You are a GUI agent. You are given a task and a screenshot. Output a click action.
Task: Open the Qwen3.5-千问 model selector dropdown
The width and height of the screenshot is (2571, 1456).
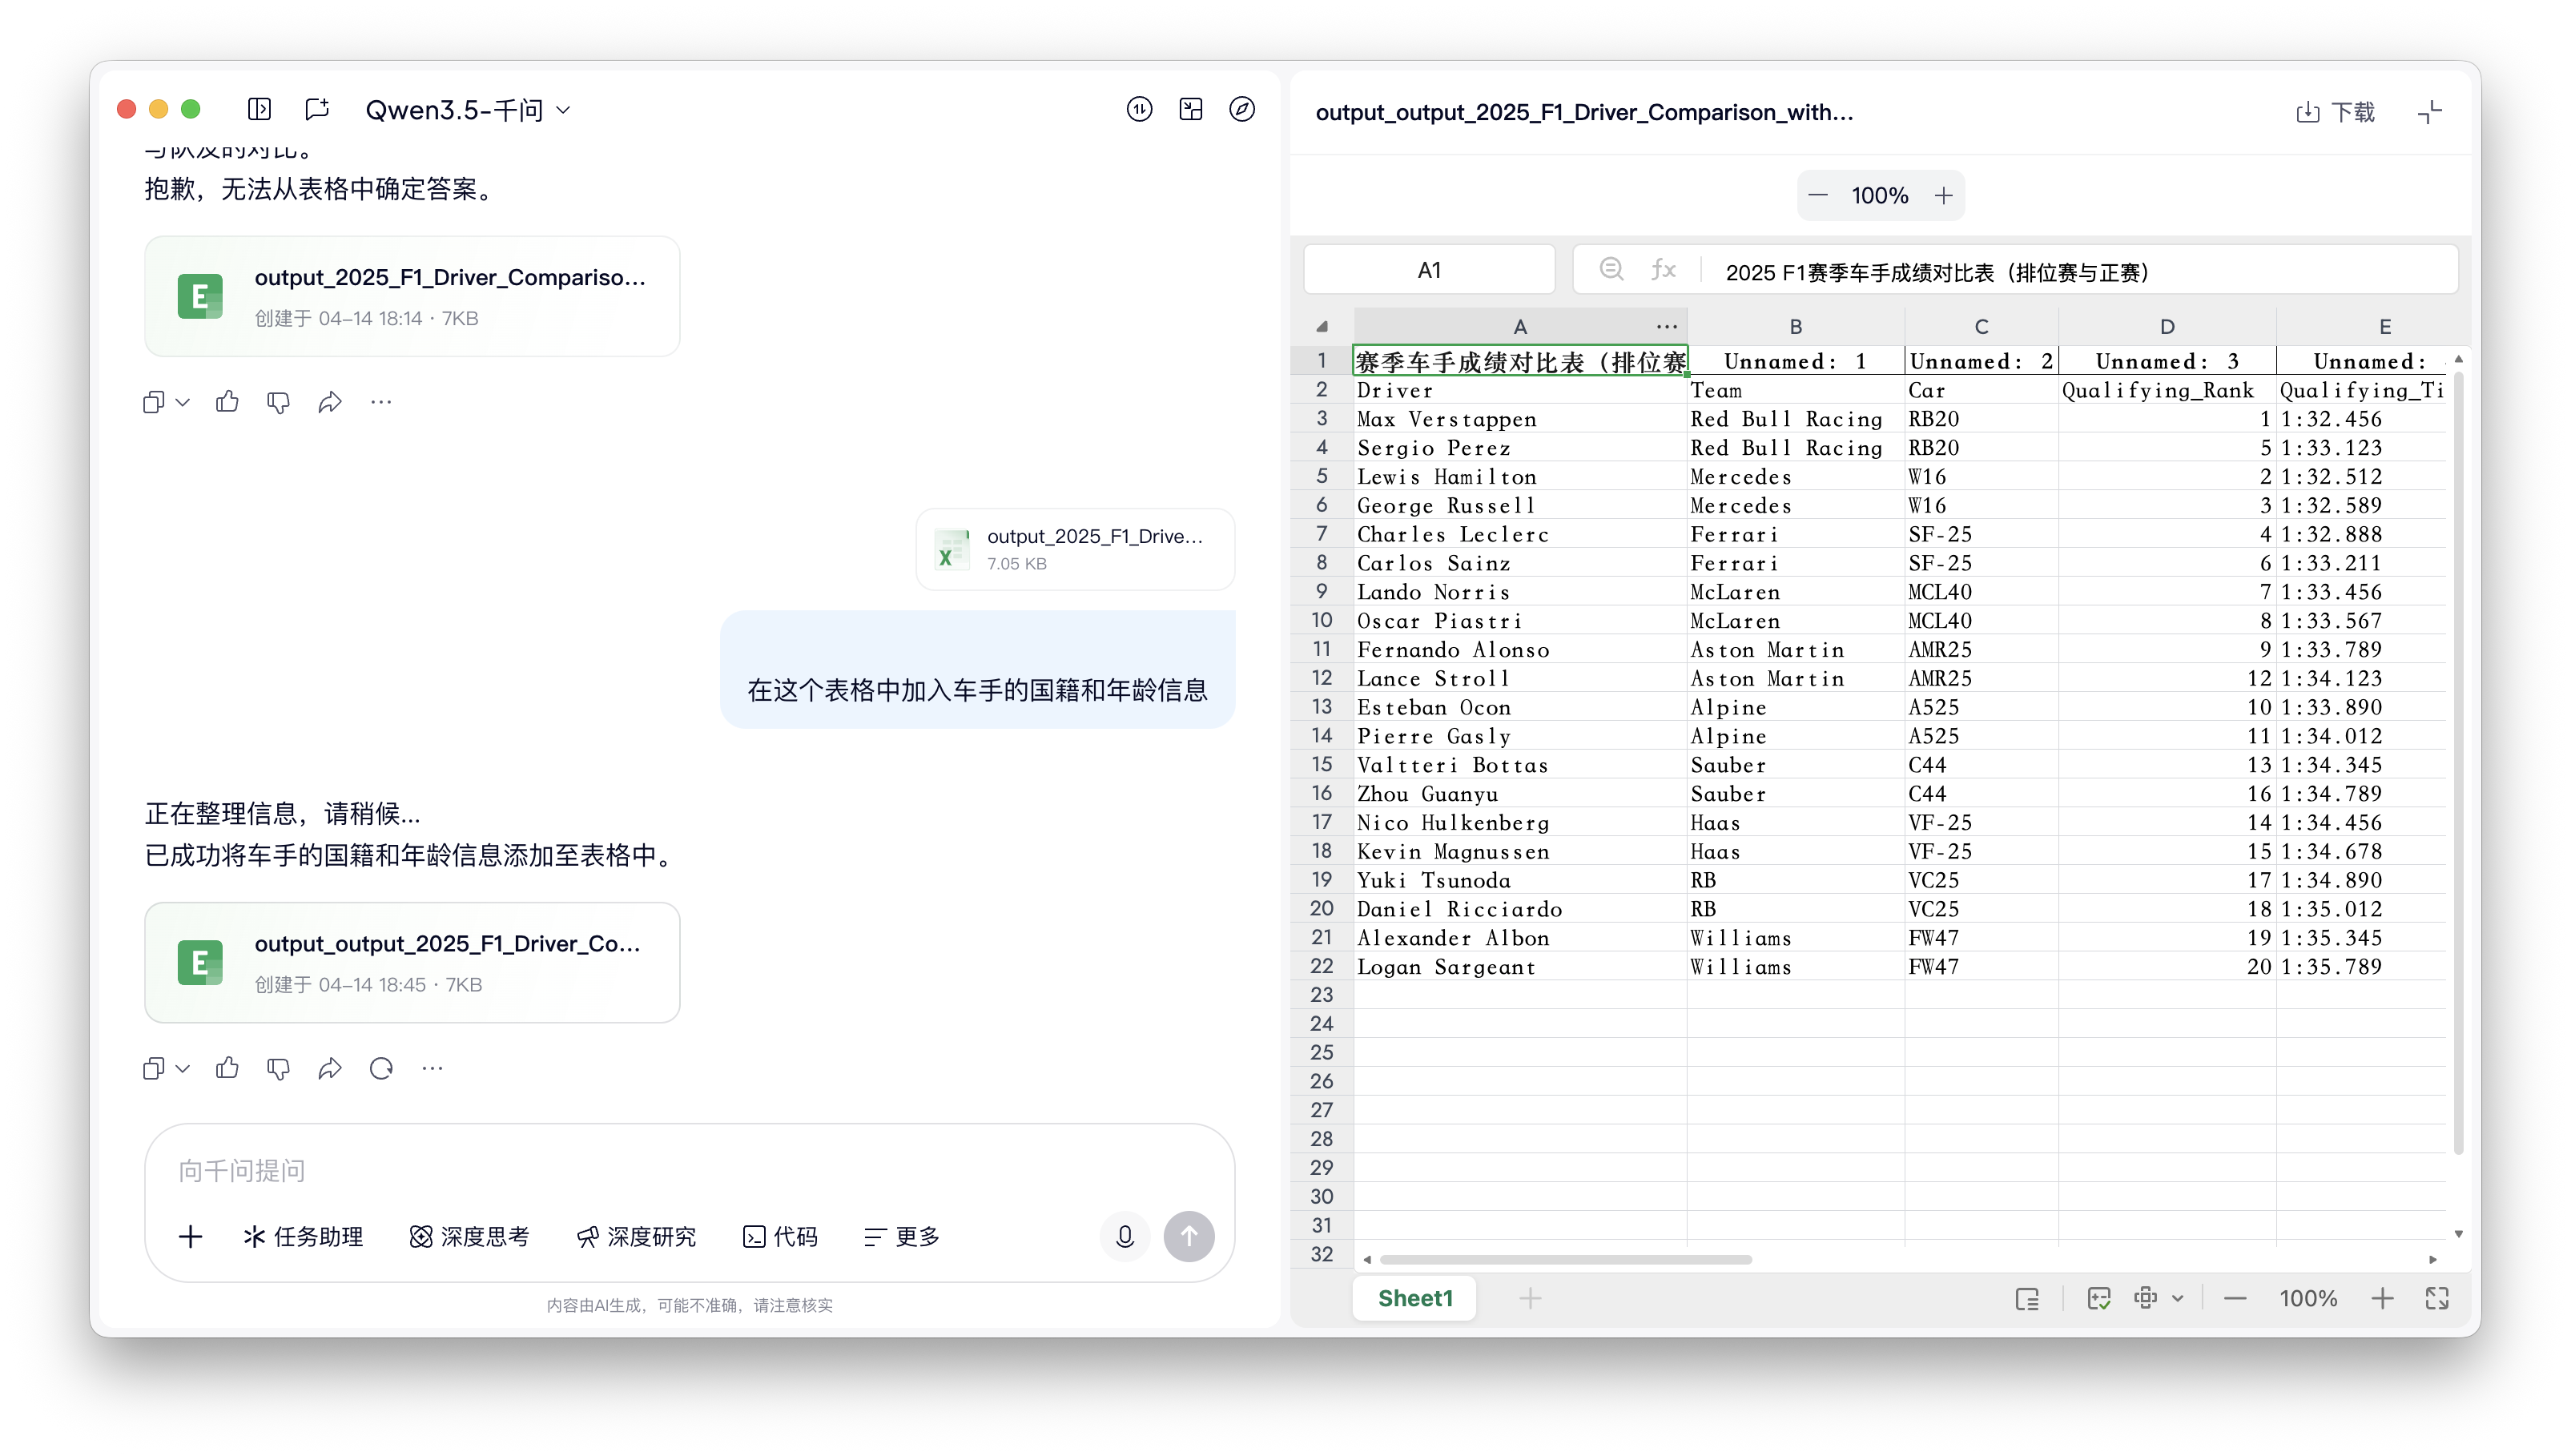(x=465, y=109)
